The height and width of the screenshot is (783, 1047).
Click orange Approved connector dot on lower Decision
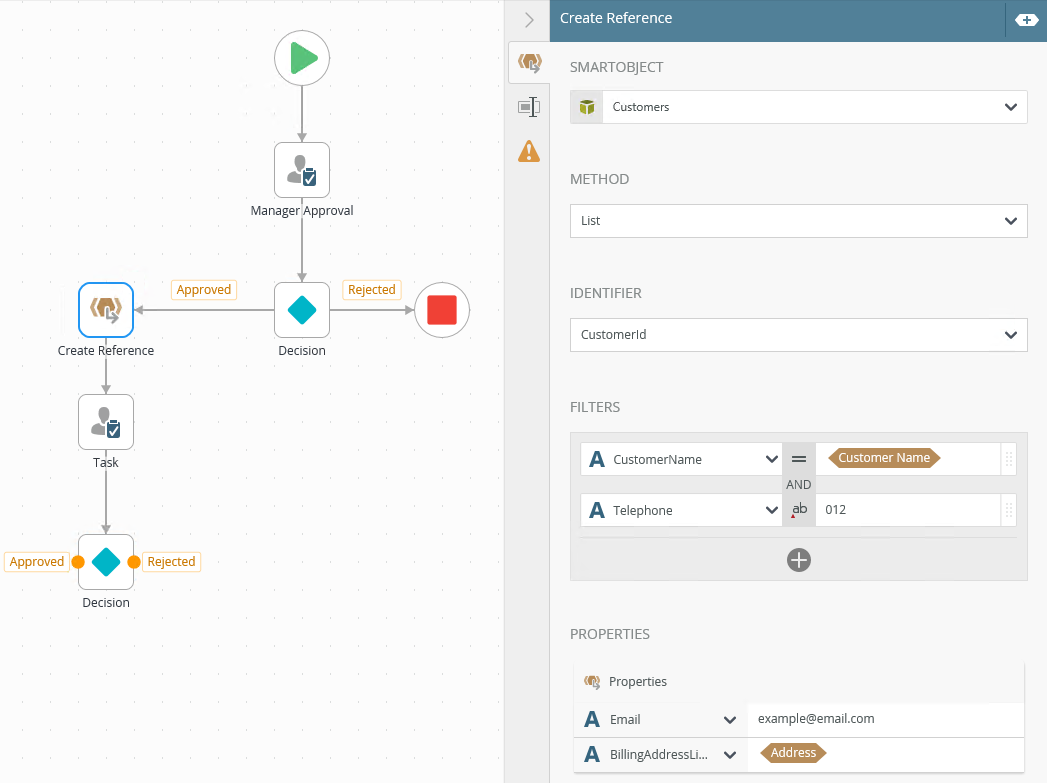coord(78,562)
